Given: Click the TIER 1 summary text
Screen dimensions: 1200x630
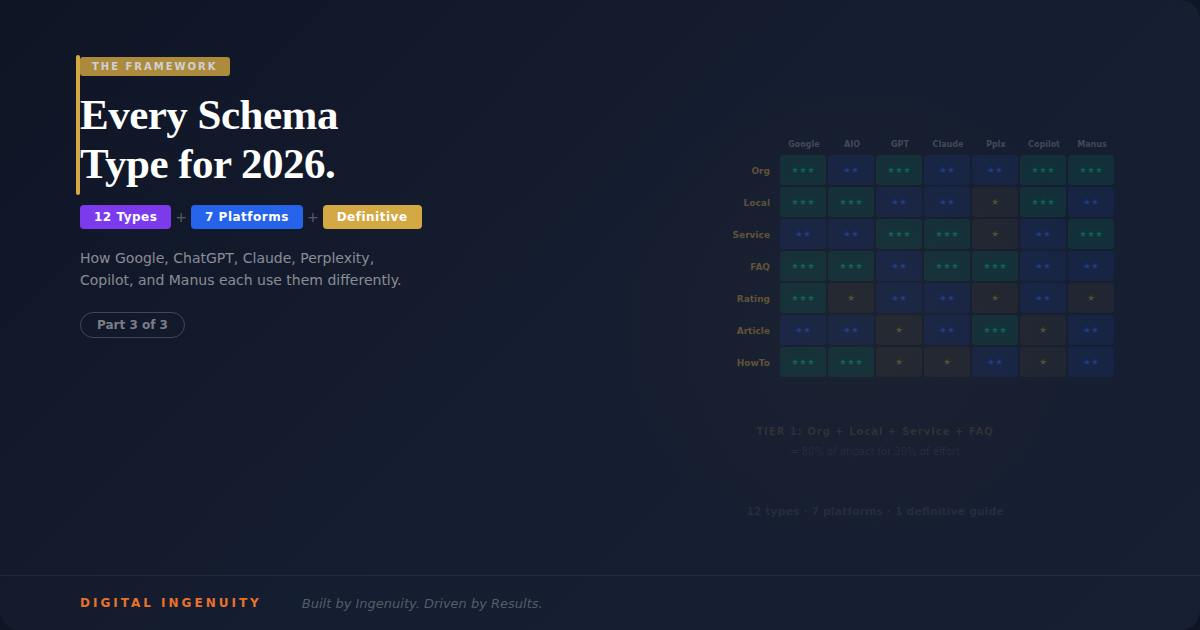Looking at the screenshot, I should pos(874,431).
